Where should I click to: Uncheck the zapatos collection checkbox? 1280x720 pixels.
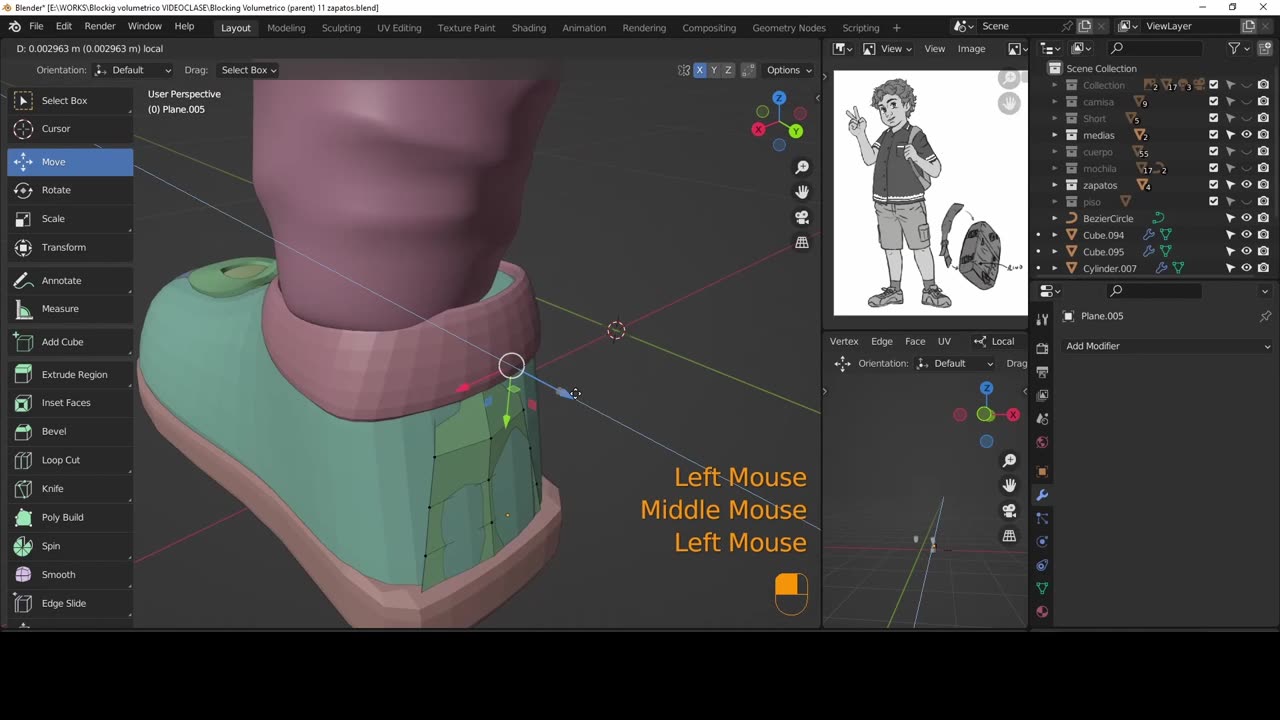point(1214,185)
